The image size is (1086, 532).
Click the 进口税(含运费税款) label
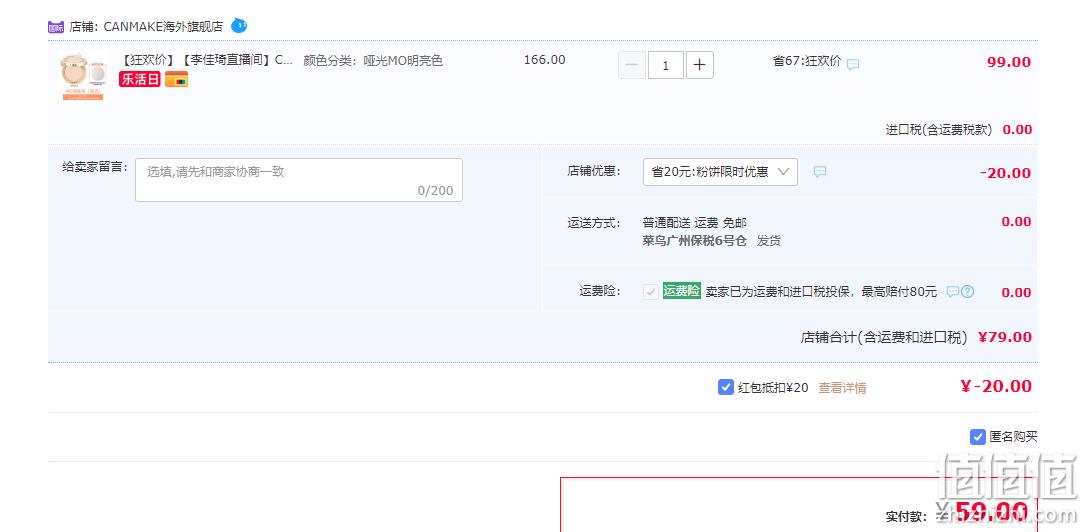point(938,130)
